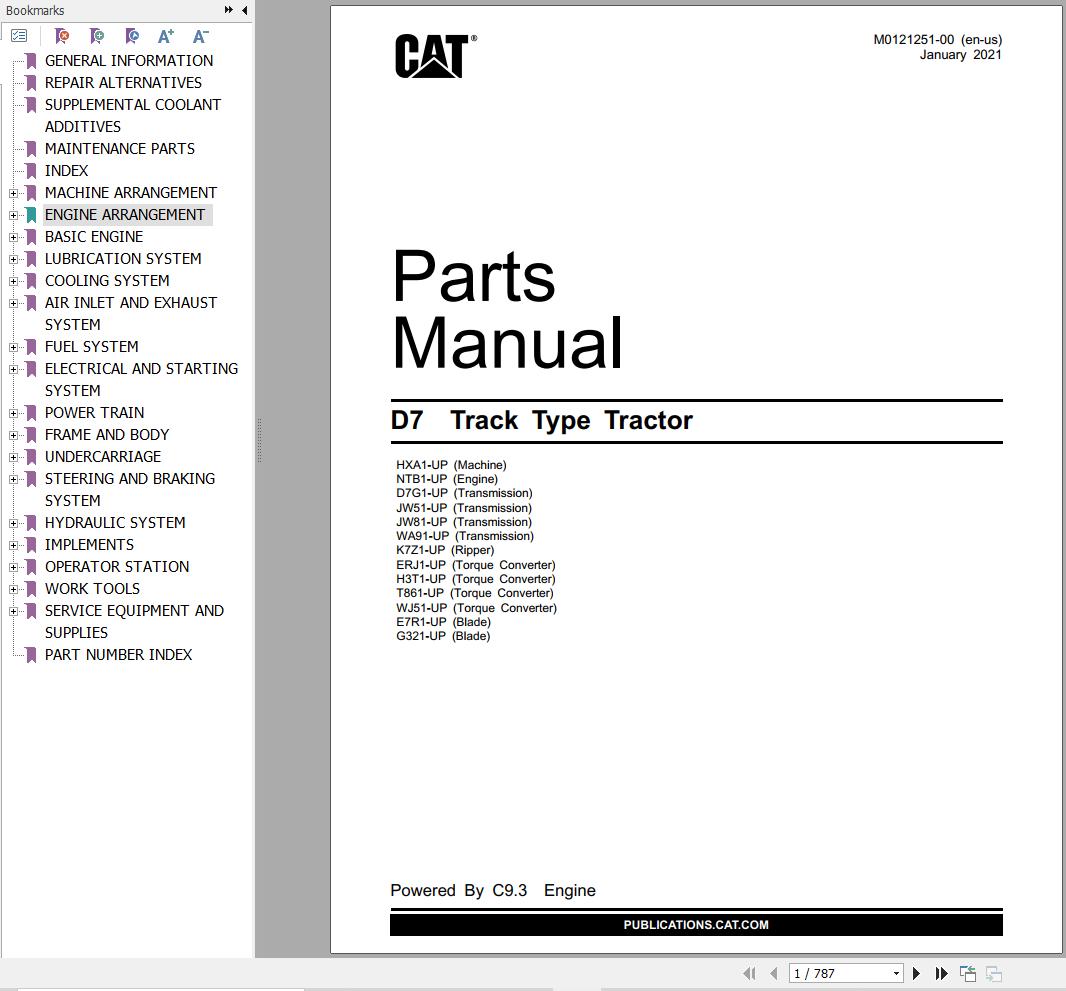Go to next page arrow

[916, 973]
